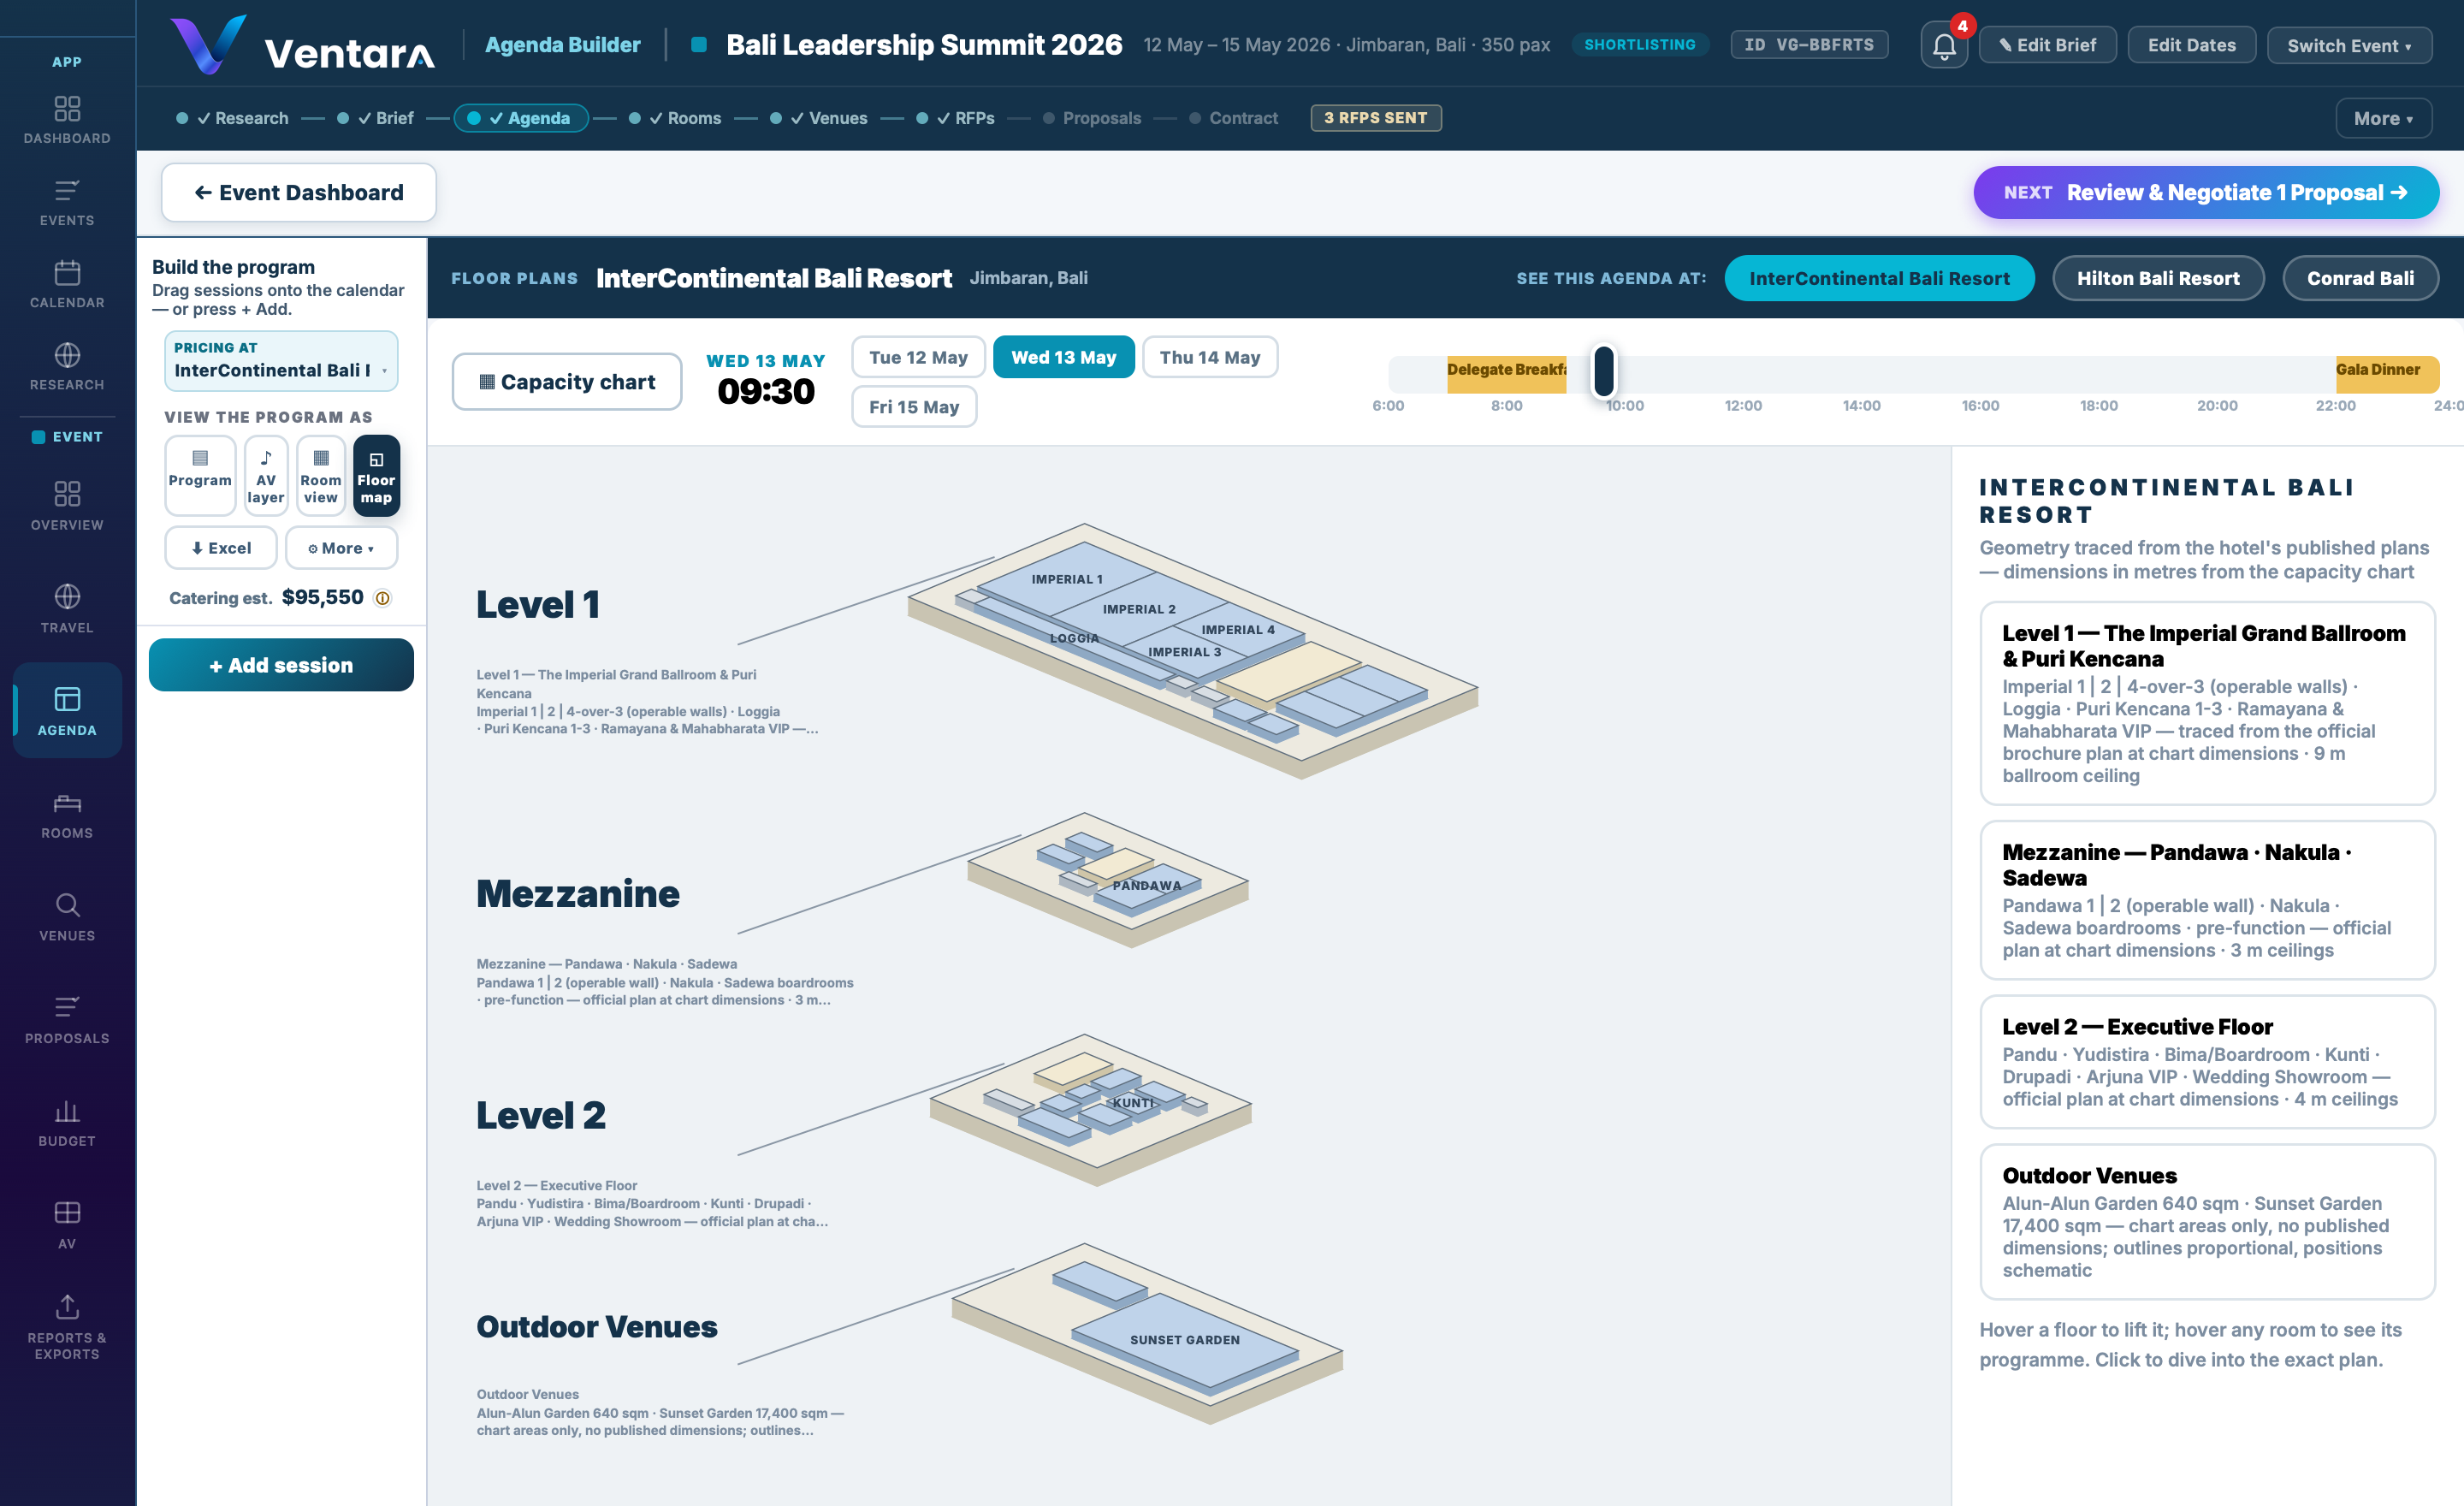Select the Floor map view
Screen dimensions: 2464x1506
[x=376, y=475]
